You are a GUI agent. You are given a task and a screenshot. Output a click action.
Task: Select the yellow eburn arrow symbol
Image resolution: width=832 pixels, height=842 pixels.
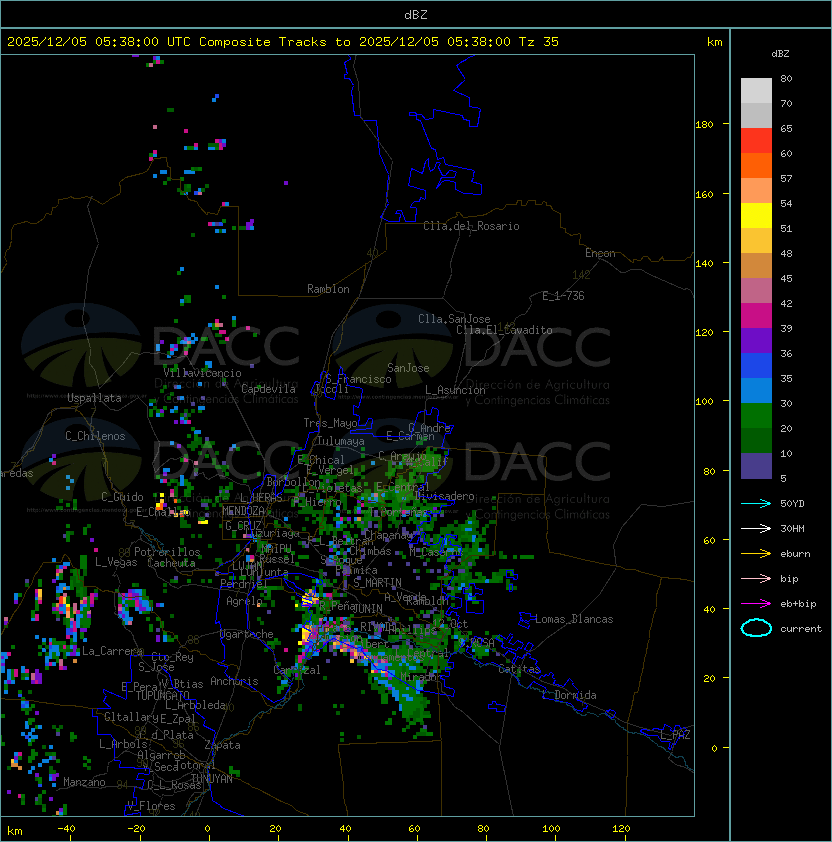tap(756, 554)
